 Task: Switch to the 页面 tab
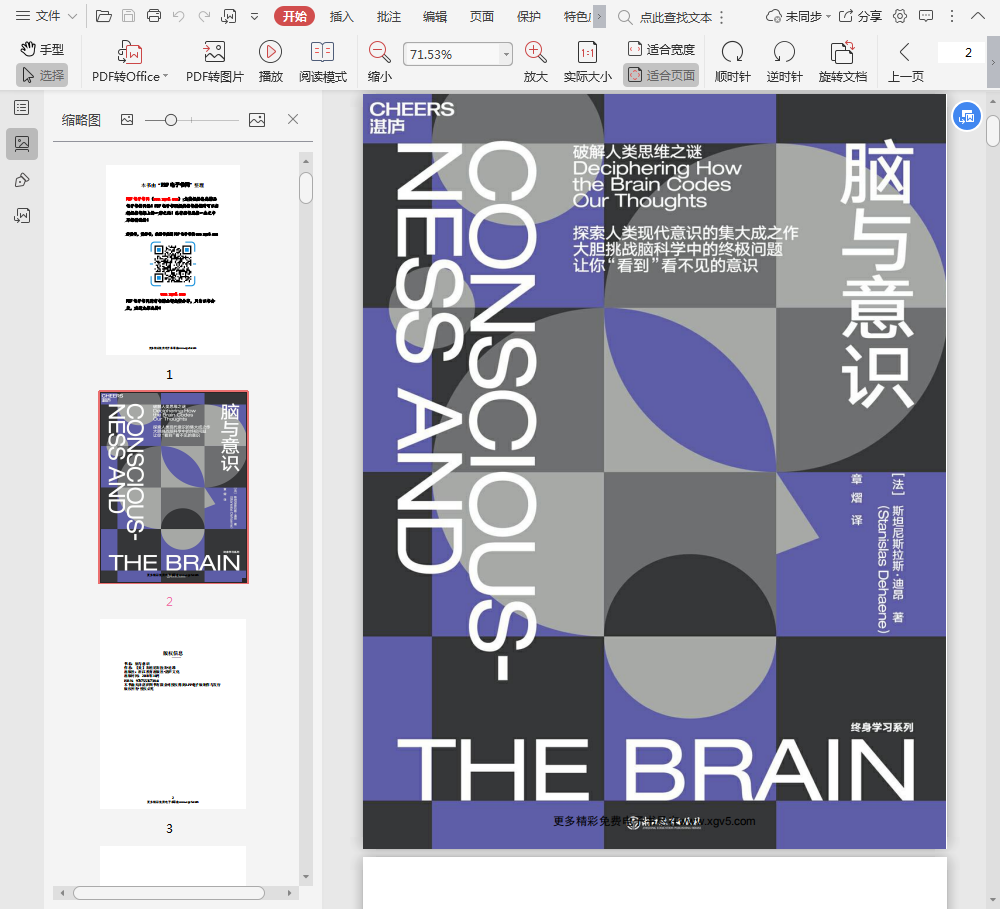coord(482,17)
